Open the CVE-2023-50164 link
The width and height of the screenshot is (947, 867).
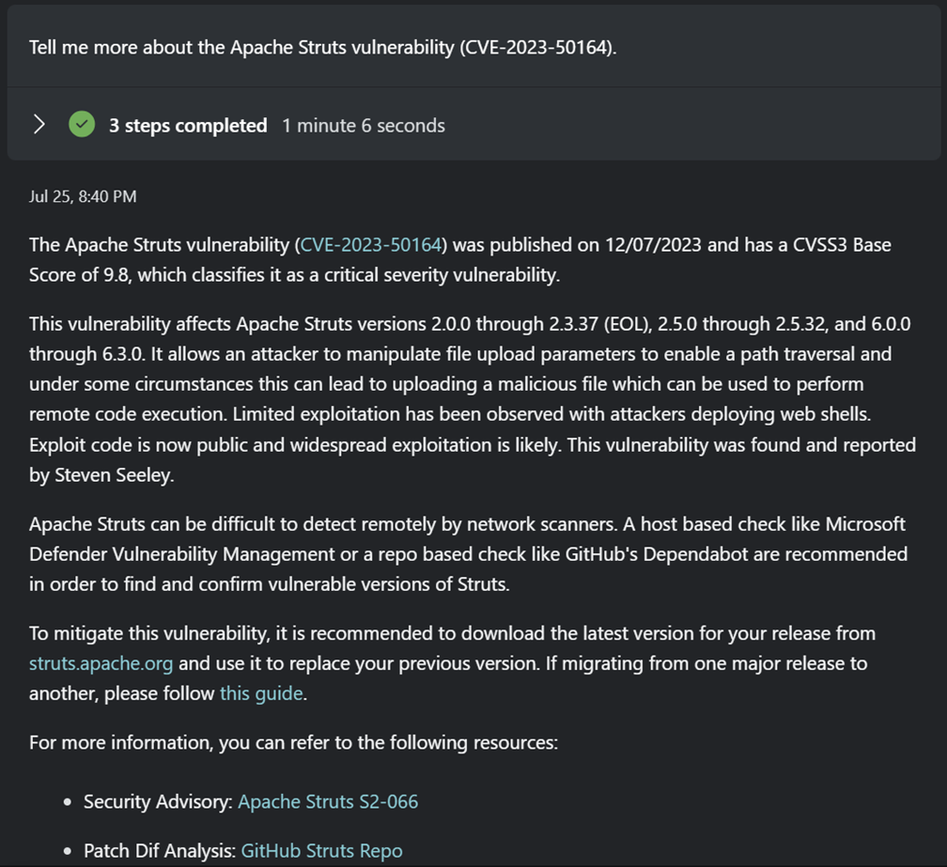tap(372, 245)
